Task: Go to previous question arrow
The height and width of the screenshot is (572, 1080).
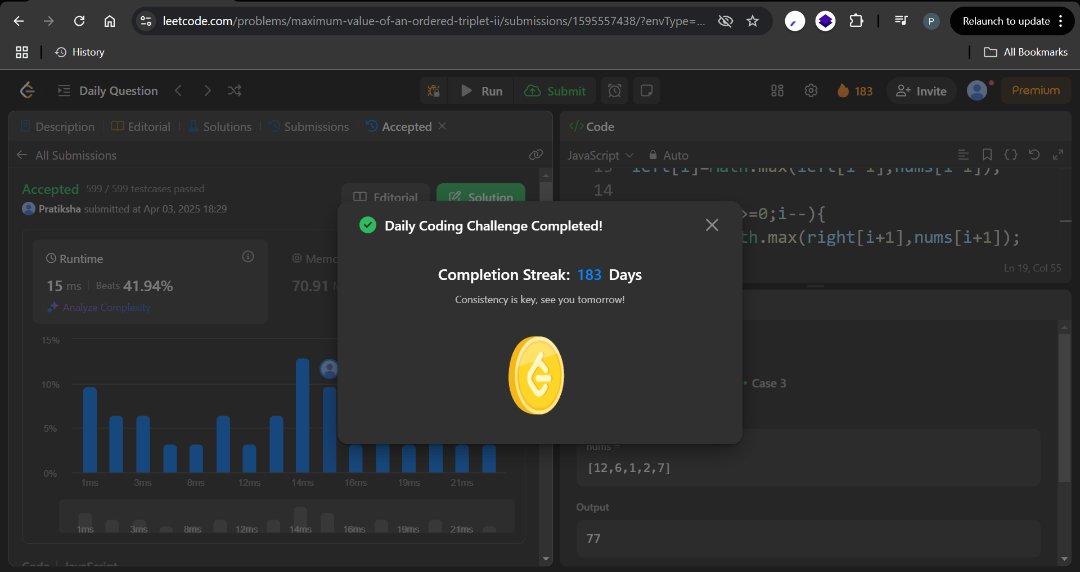Action: coord(178,91)
